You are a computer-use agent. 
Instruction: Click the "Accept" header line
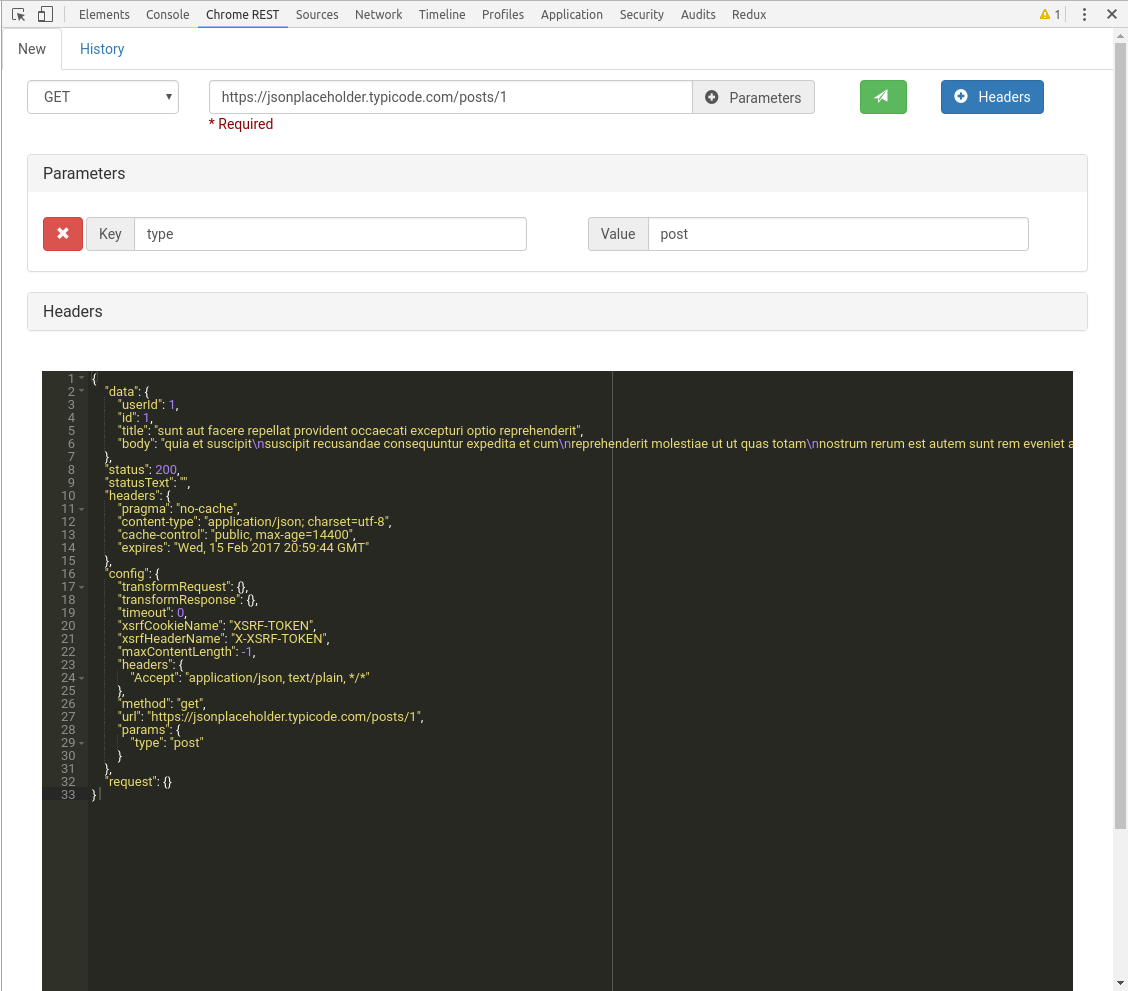(x=250, y=677)
